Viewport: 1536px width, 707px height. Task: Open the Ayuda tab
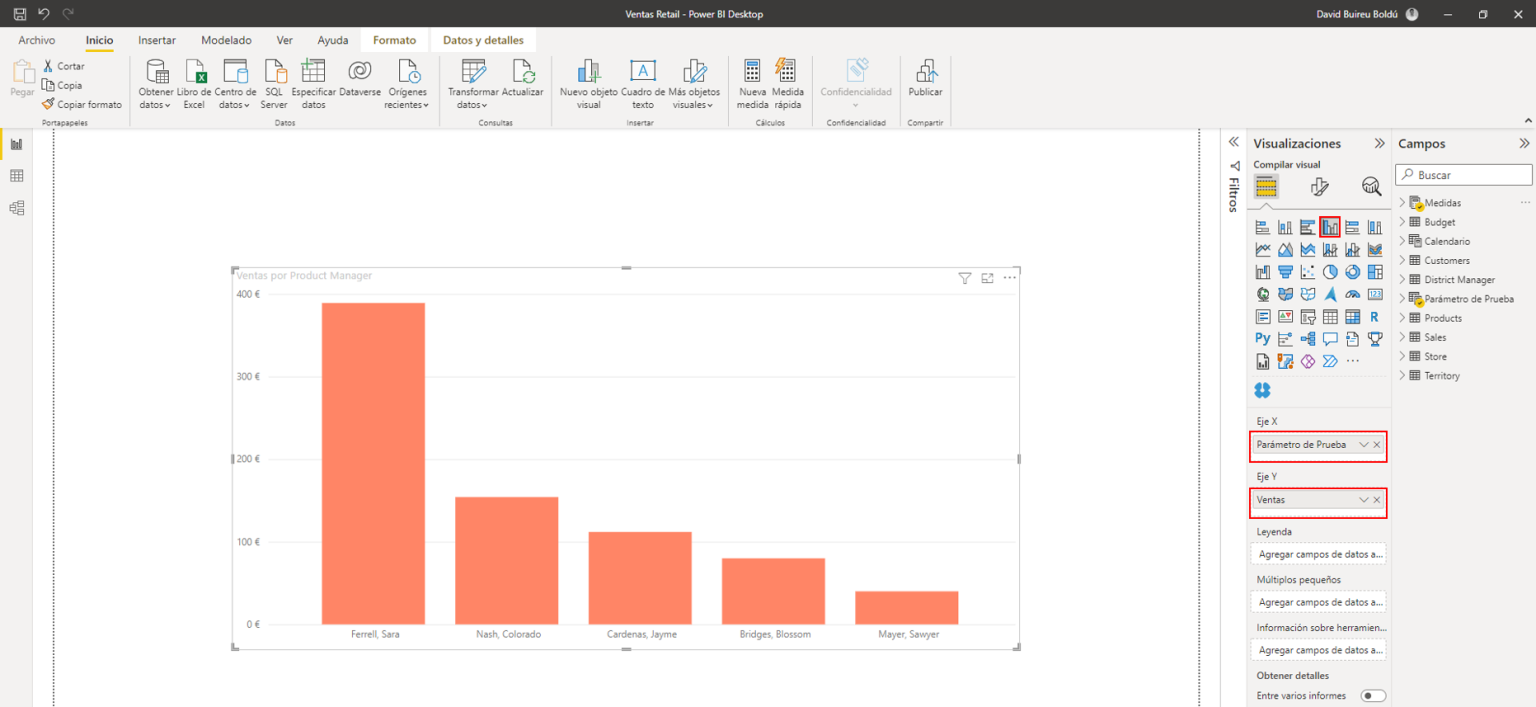pos(333,40)
